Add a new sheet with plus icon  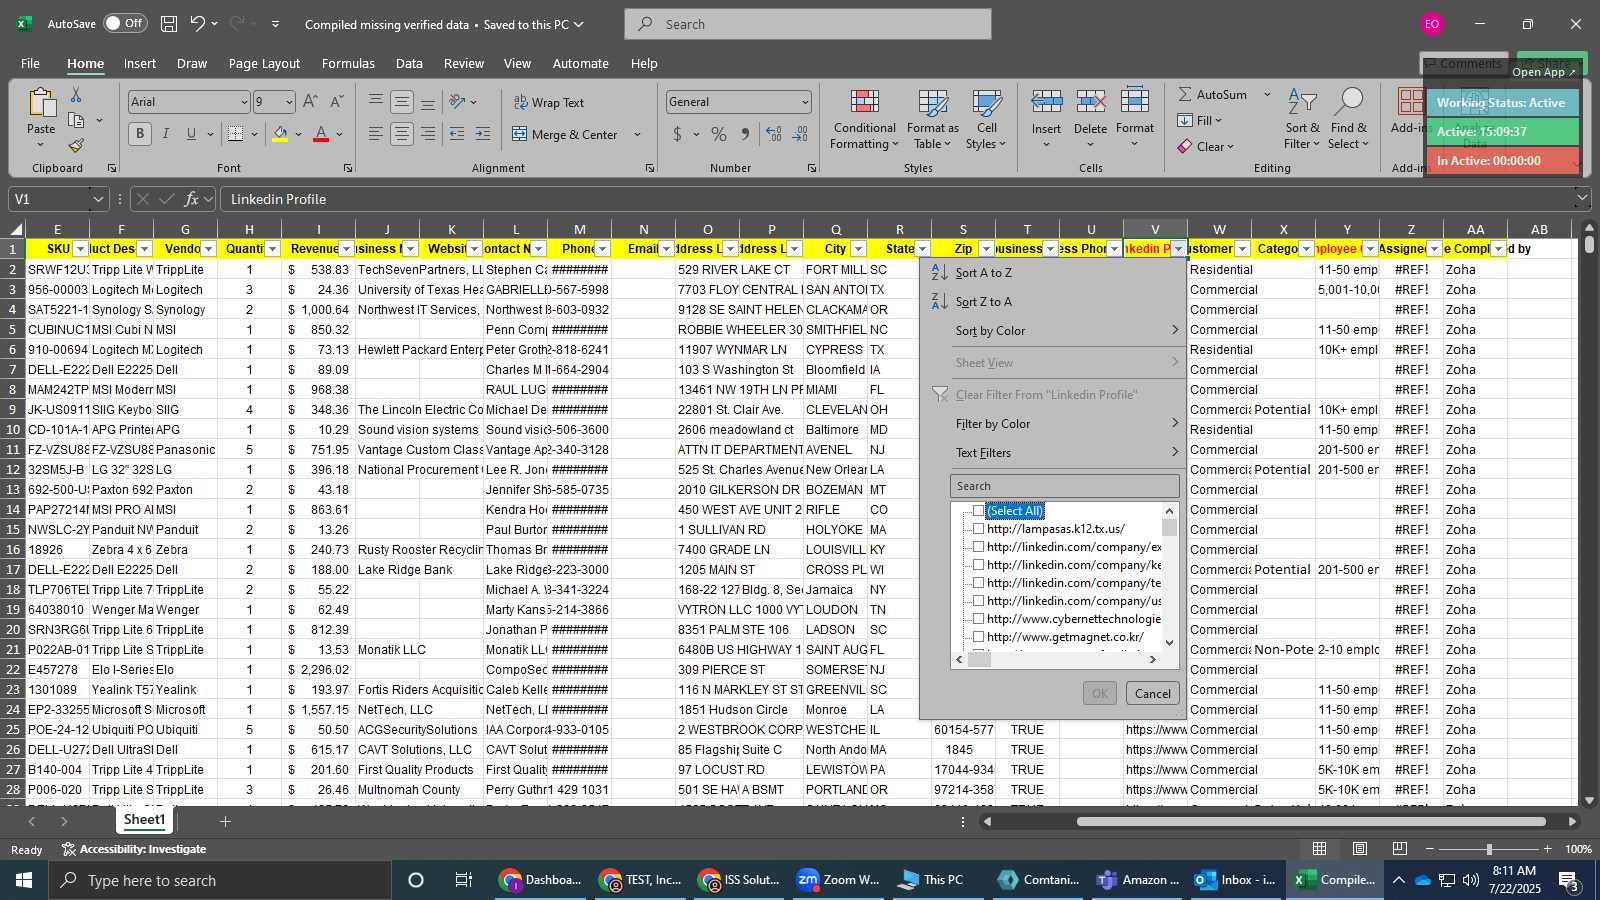pyautogui.click(x=225, y=822)
